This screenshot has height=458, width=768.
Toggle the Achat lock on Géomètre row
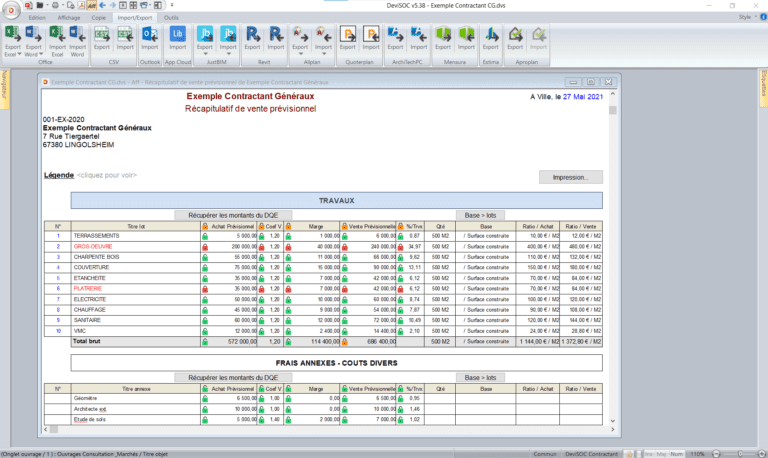pyautogui.click(x=205, y=399)
